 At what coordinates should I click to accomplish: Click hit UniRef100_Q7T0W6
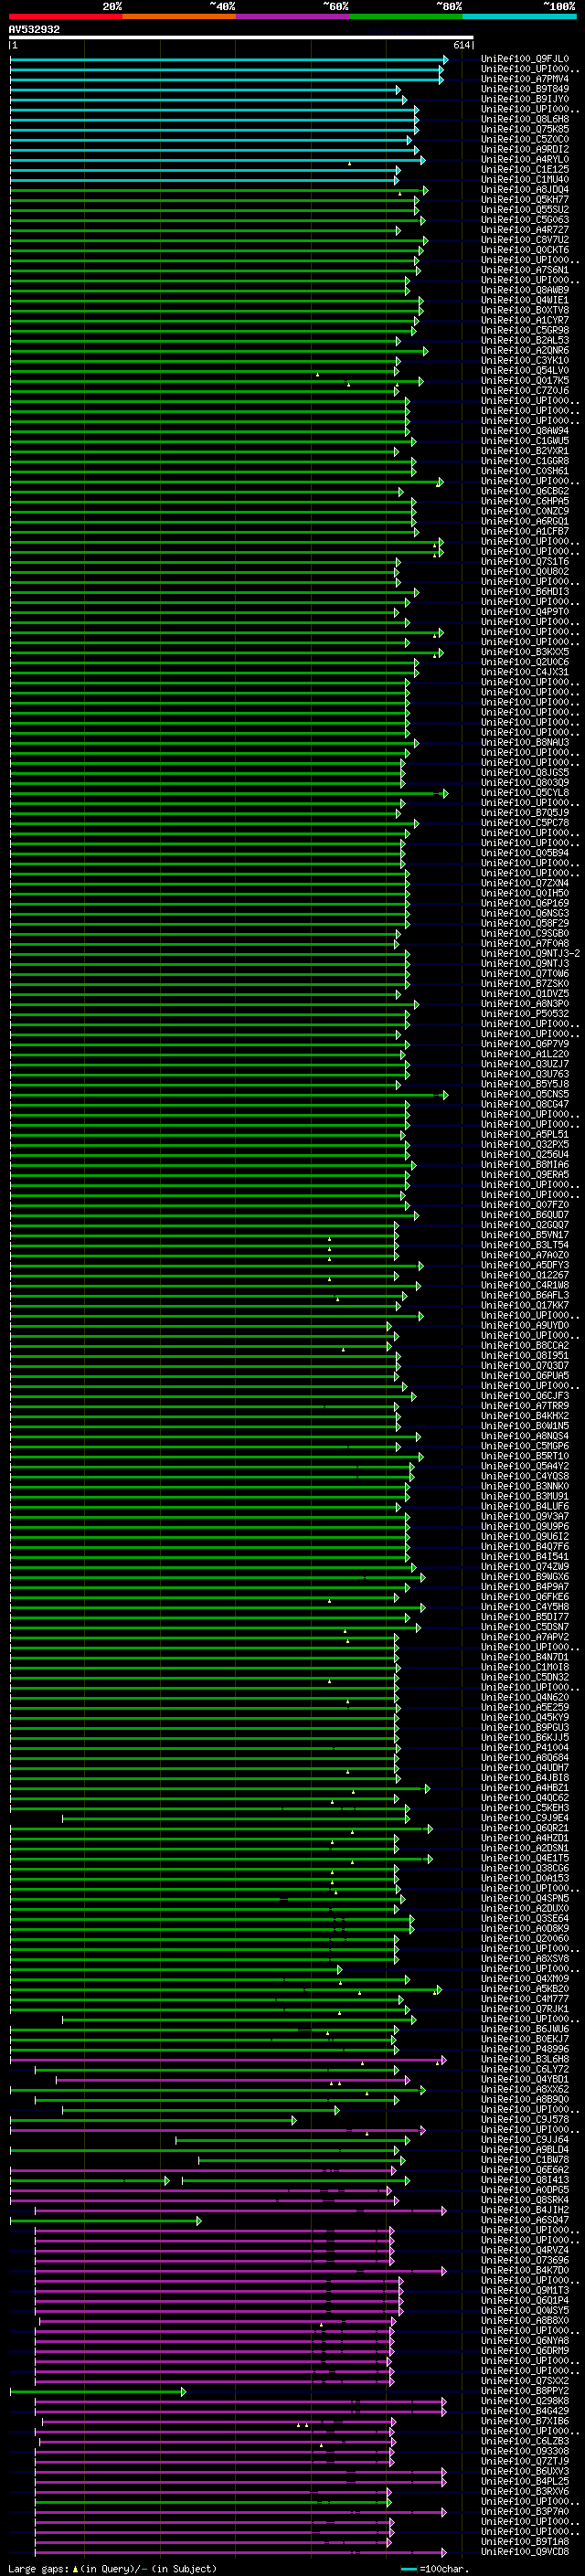(524, 973)
